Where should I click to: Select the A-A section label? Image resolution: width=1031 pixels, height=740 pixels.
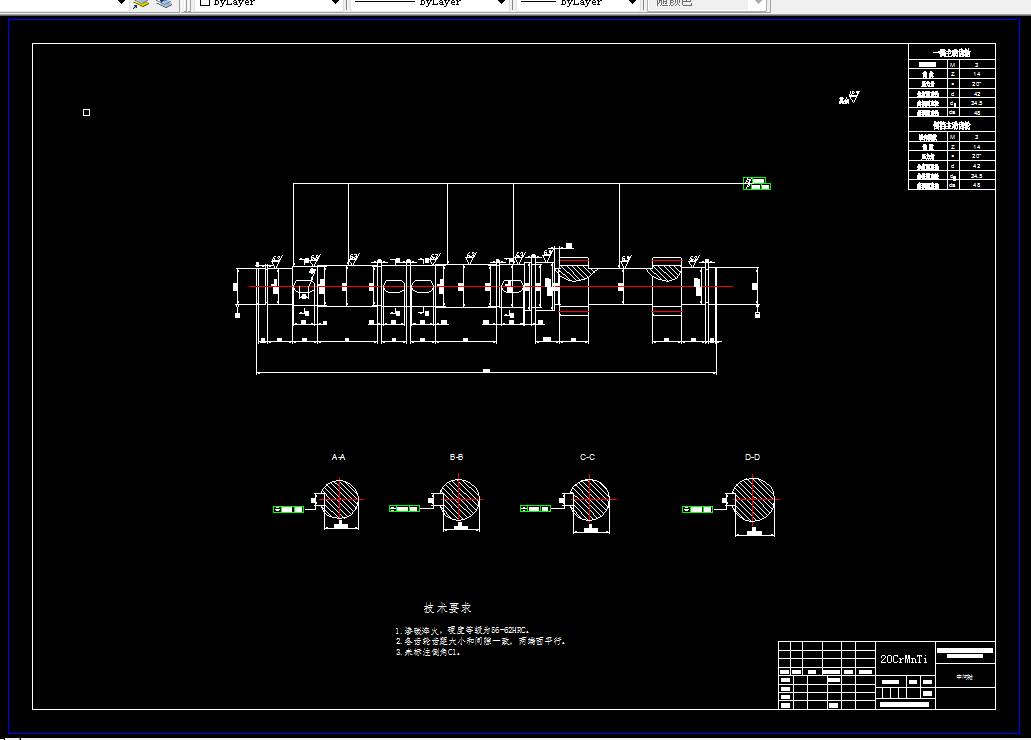point(338,457)
